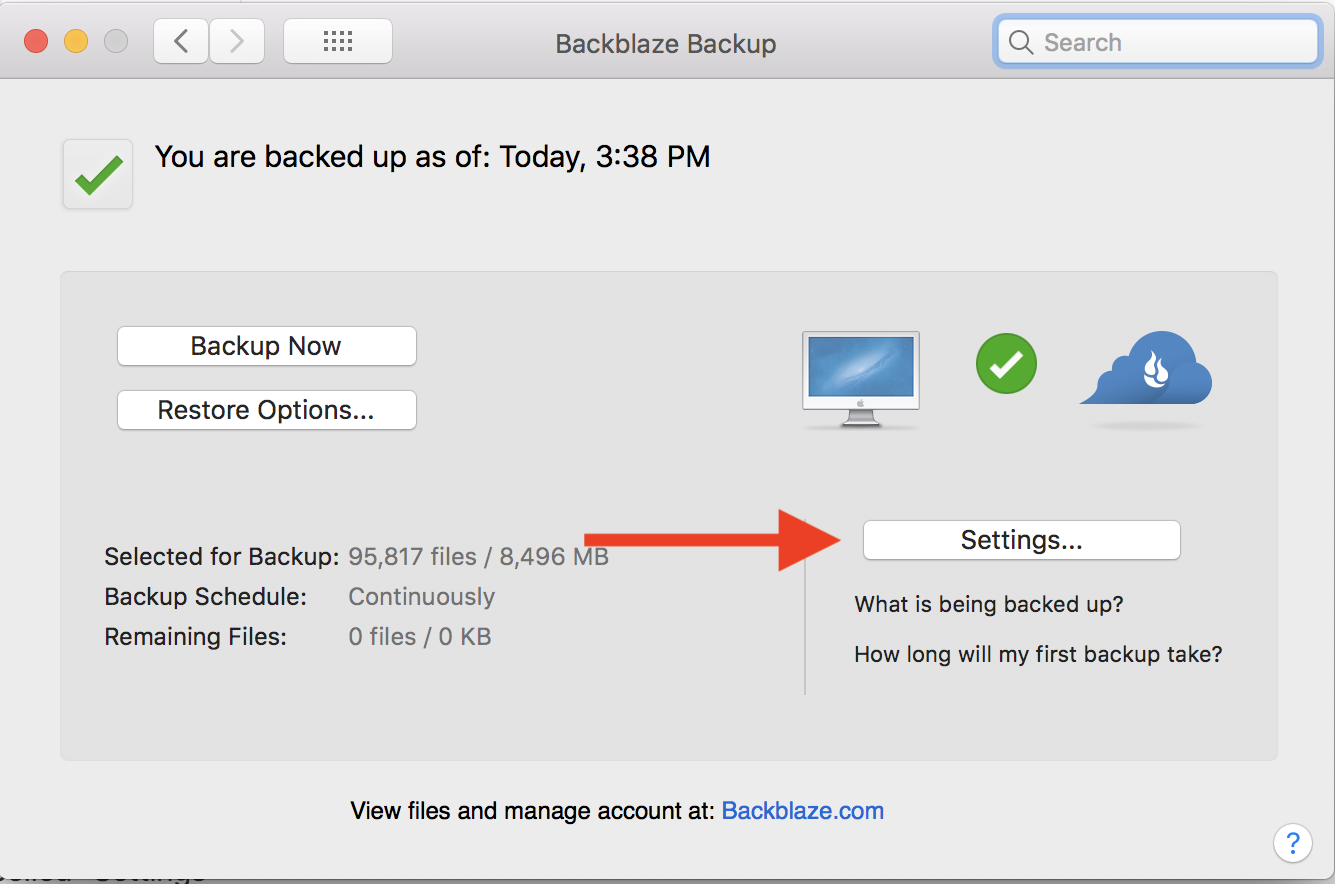Viewport: 1335px width, 884px height.
Task: Click the 'What is being backed up?' link
Action: 989,604
